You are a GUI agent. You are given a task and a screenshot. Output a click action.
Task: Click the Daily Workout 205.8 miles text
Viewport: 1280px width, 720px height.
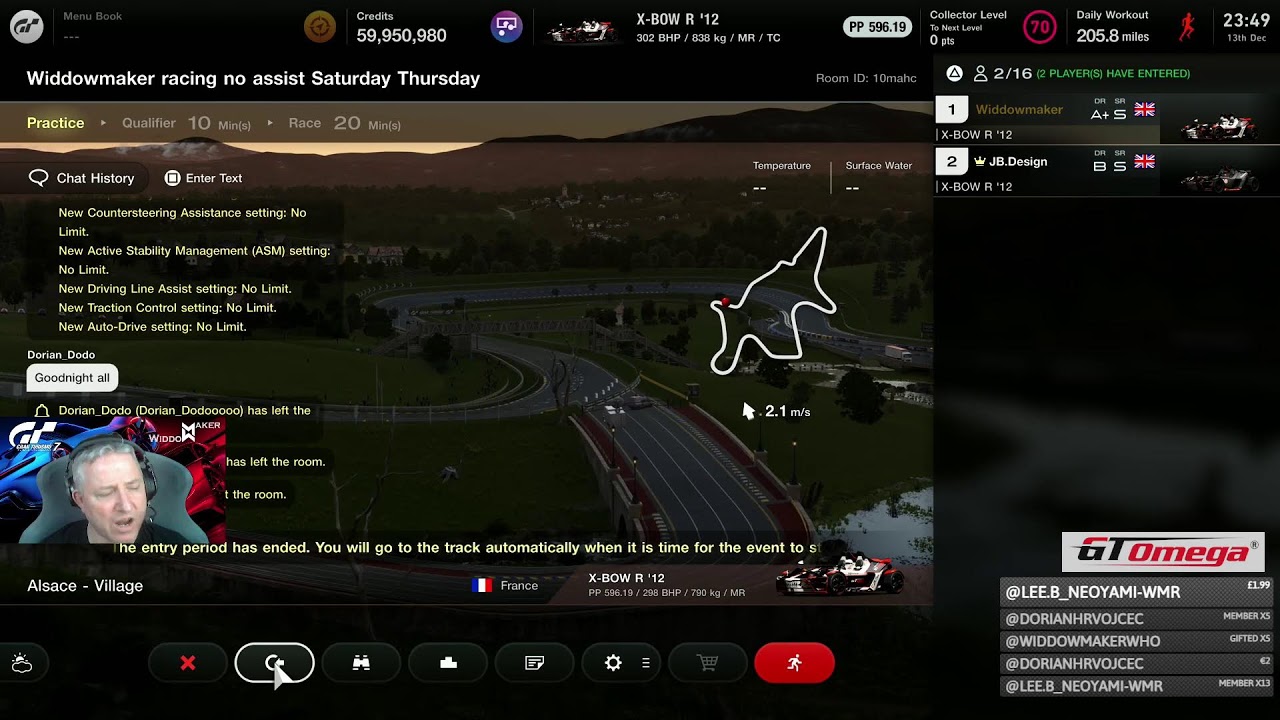[x=1112, y=28]
